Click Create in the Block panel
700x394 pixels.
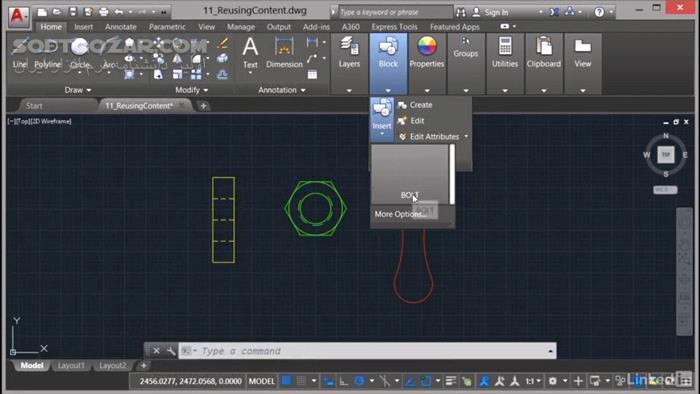tap(415, 105)
